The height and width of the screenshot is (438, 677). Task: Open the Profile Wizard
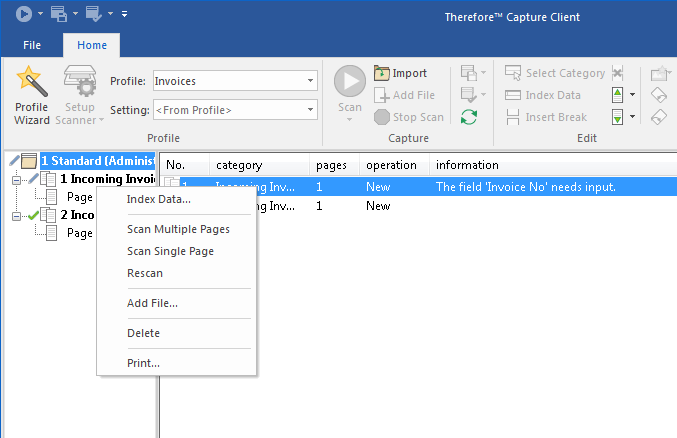tap(32, 95)
